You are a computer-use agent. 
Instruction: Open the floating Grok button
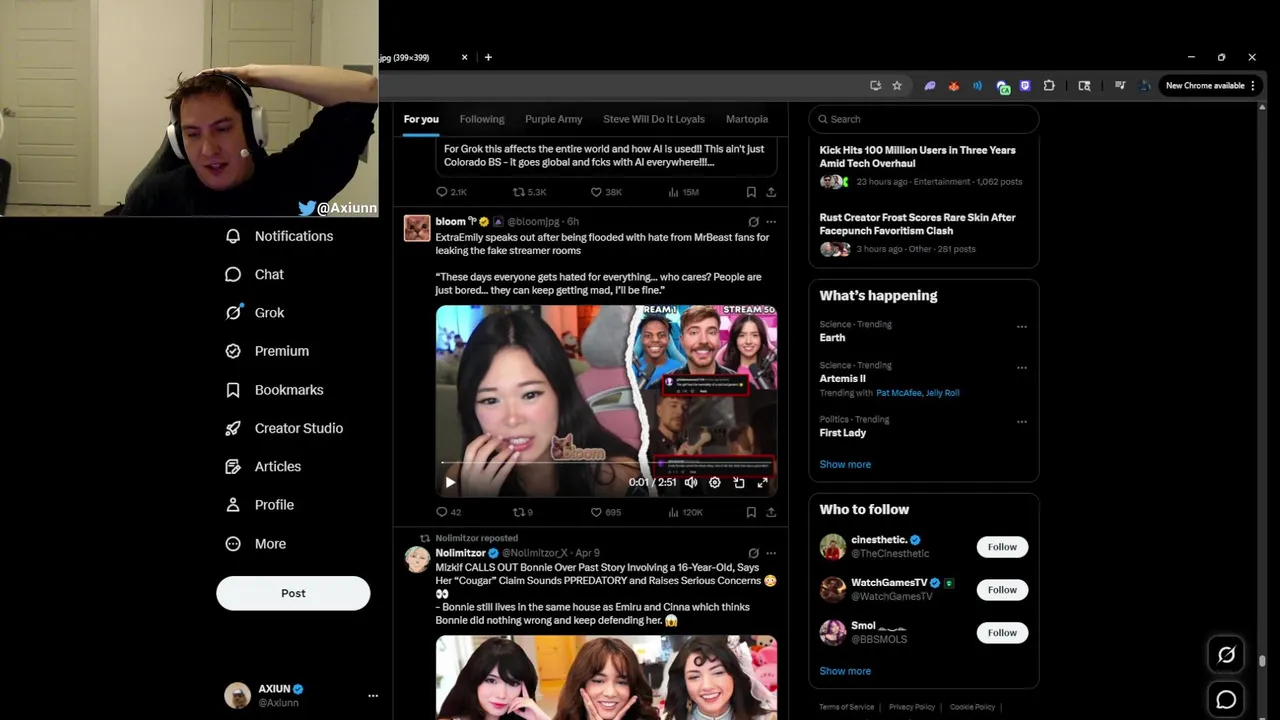click(x=1226, y=655)
